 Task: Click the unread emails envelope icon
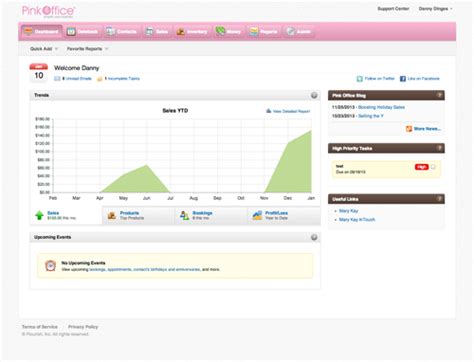(x=57, y=79)
